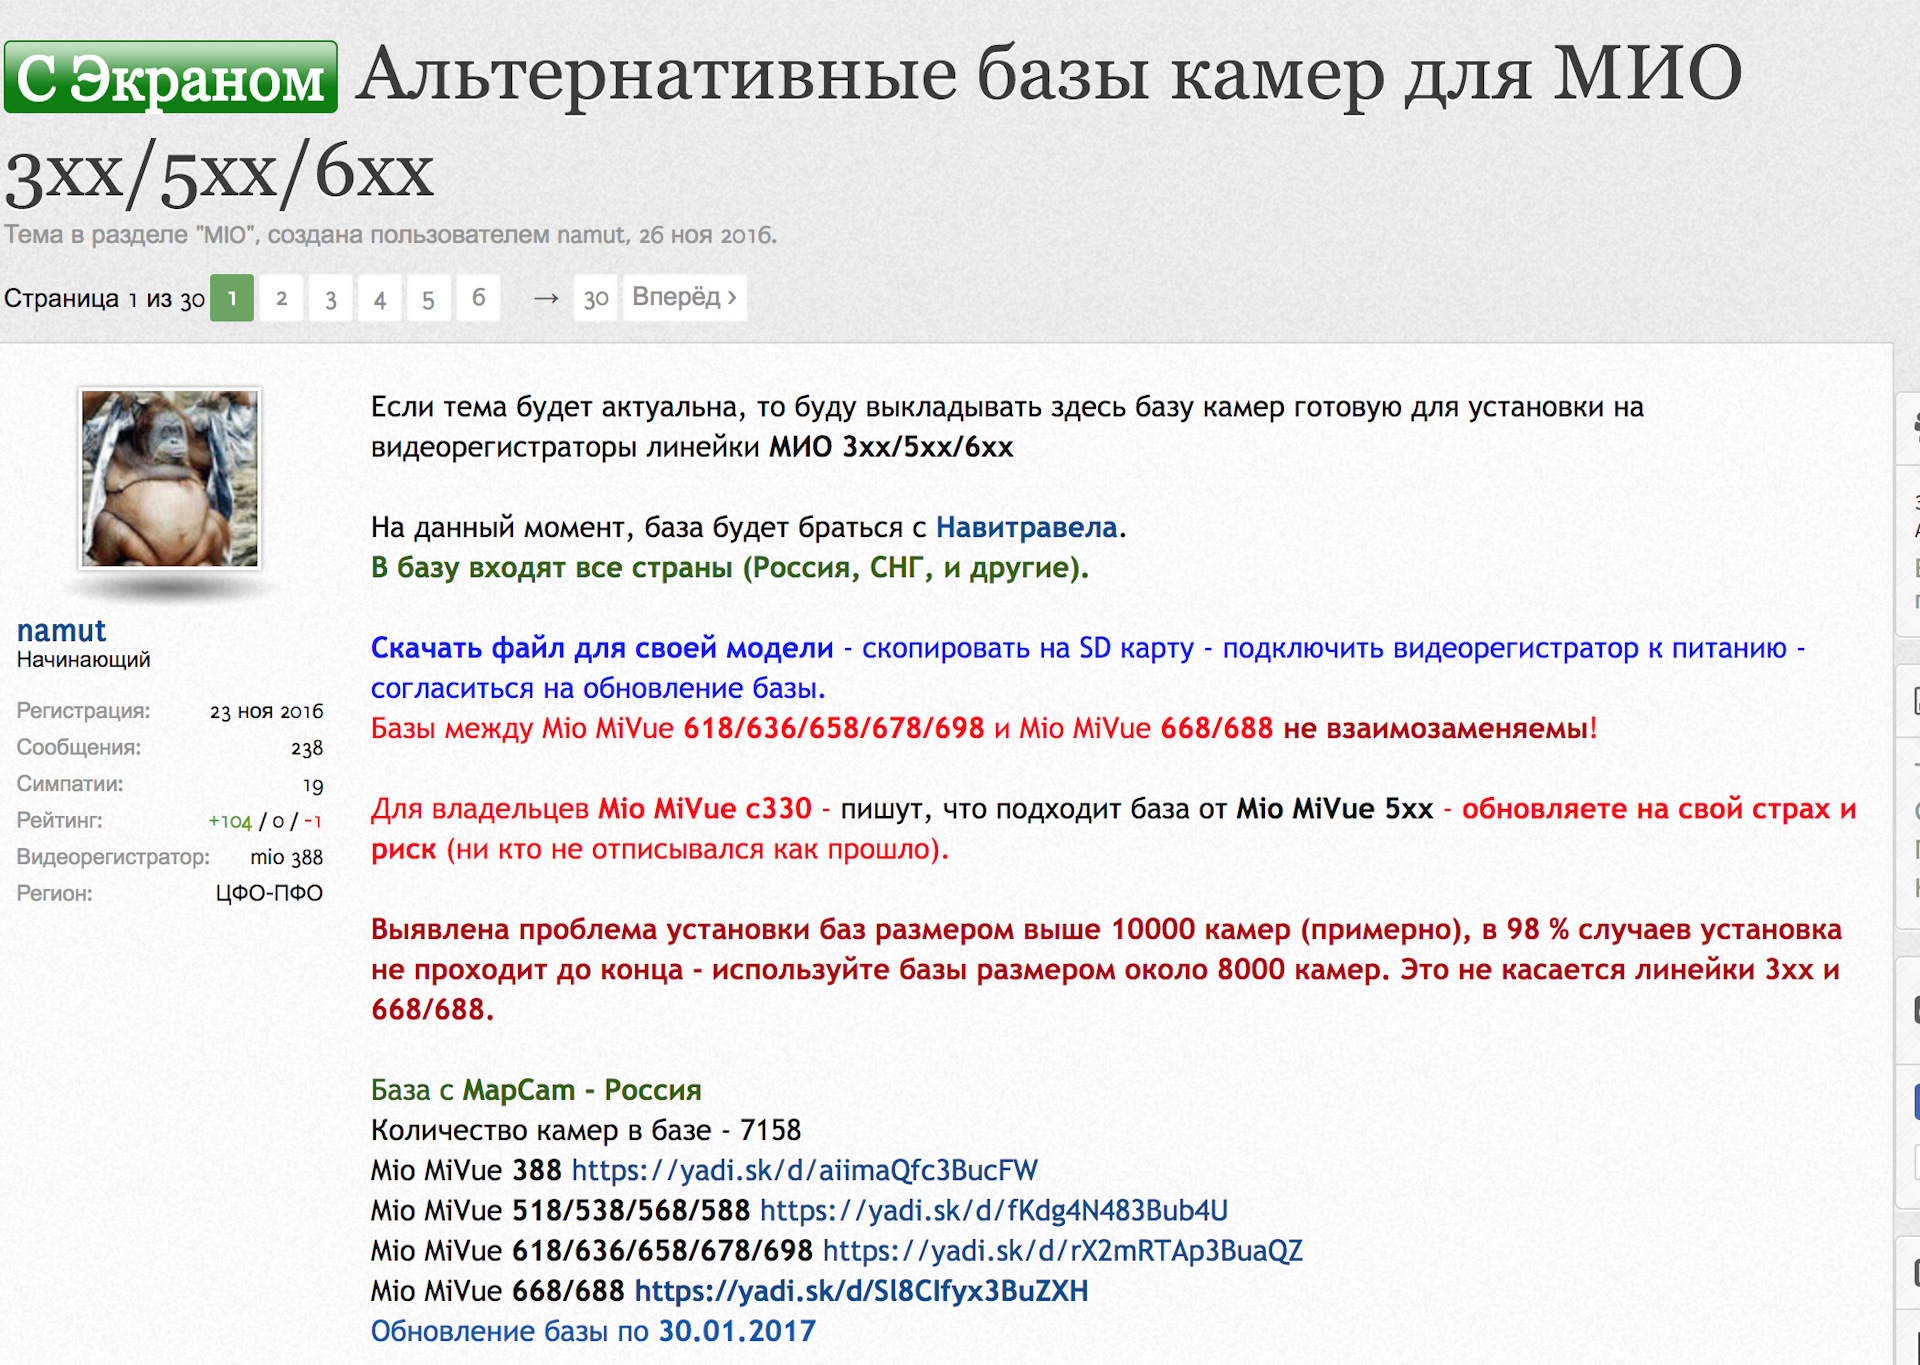1920x1365 pixels.
Task: Click namut author link in thread subtitle
Action: point(590,235)
